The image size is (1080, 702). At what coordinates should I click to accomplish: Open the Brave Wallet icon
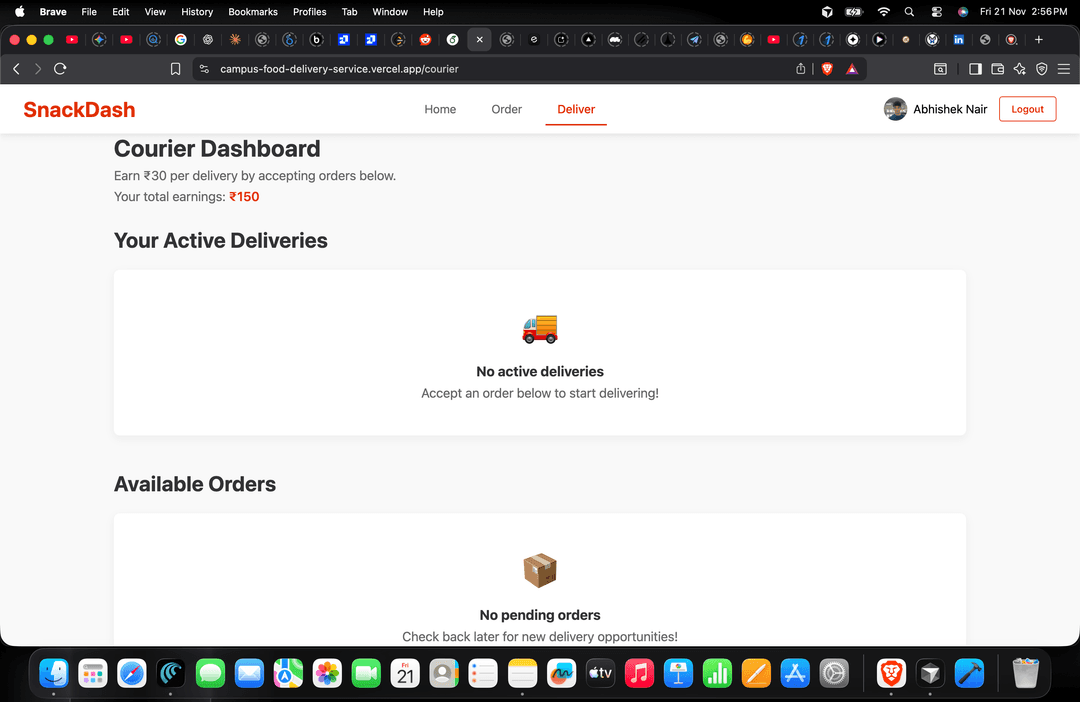click(997, 69)
